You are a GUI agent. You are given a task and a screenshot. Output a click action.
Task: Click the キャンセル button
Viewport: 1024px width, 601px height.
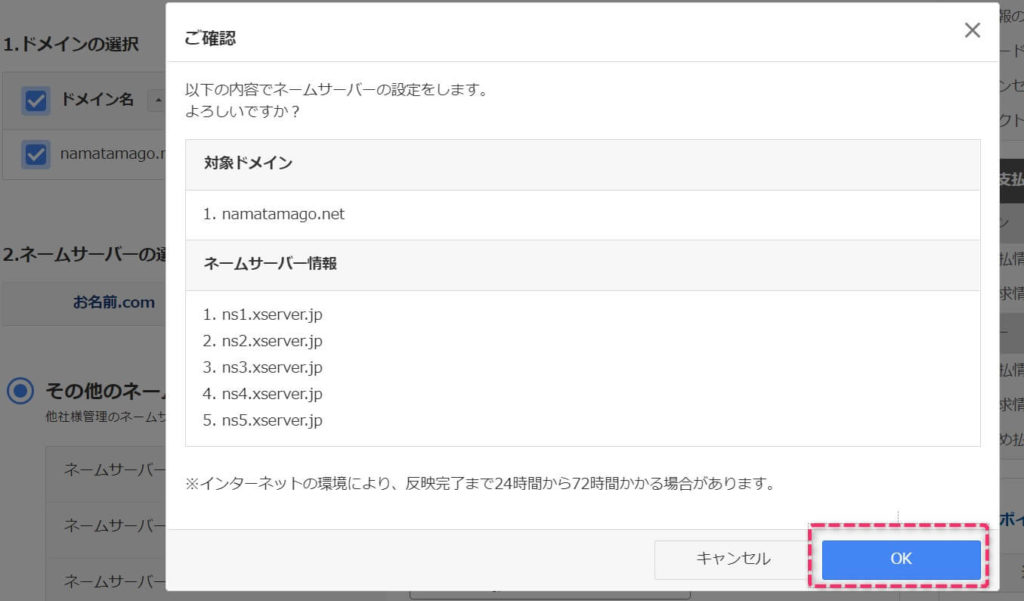(x=733, y=559)
